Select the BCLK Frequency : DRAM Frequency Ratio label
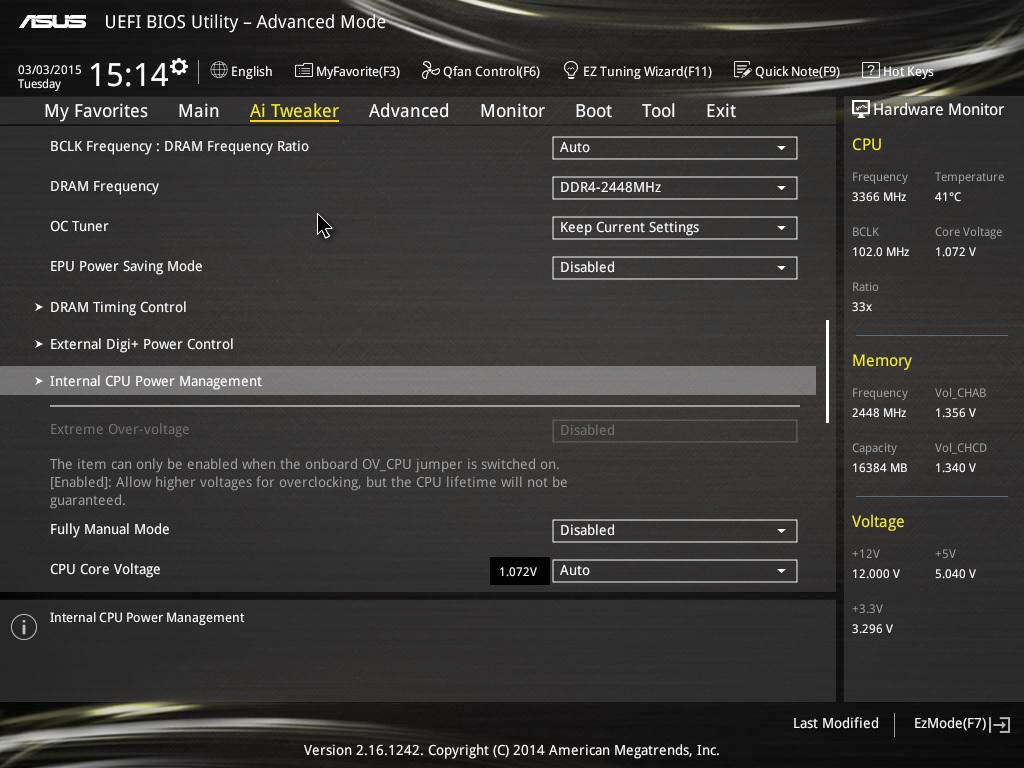 (180, 146)
